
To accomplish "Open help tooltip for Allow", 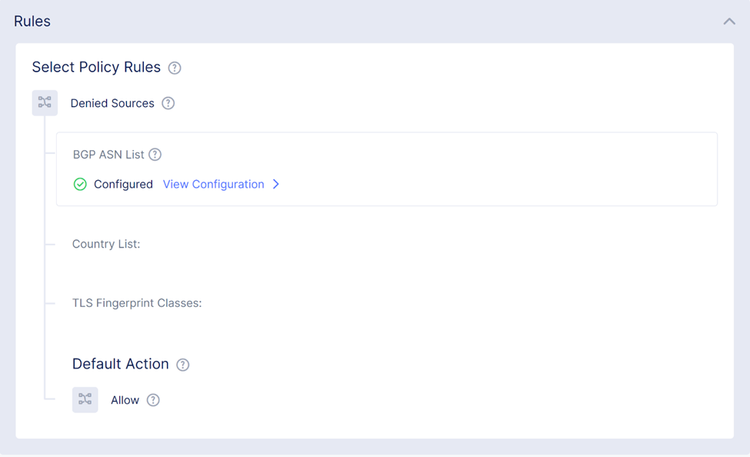I will (153, 400).
